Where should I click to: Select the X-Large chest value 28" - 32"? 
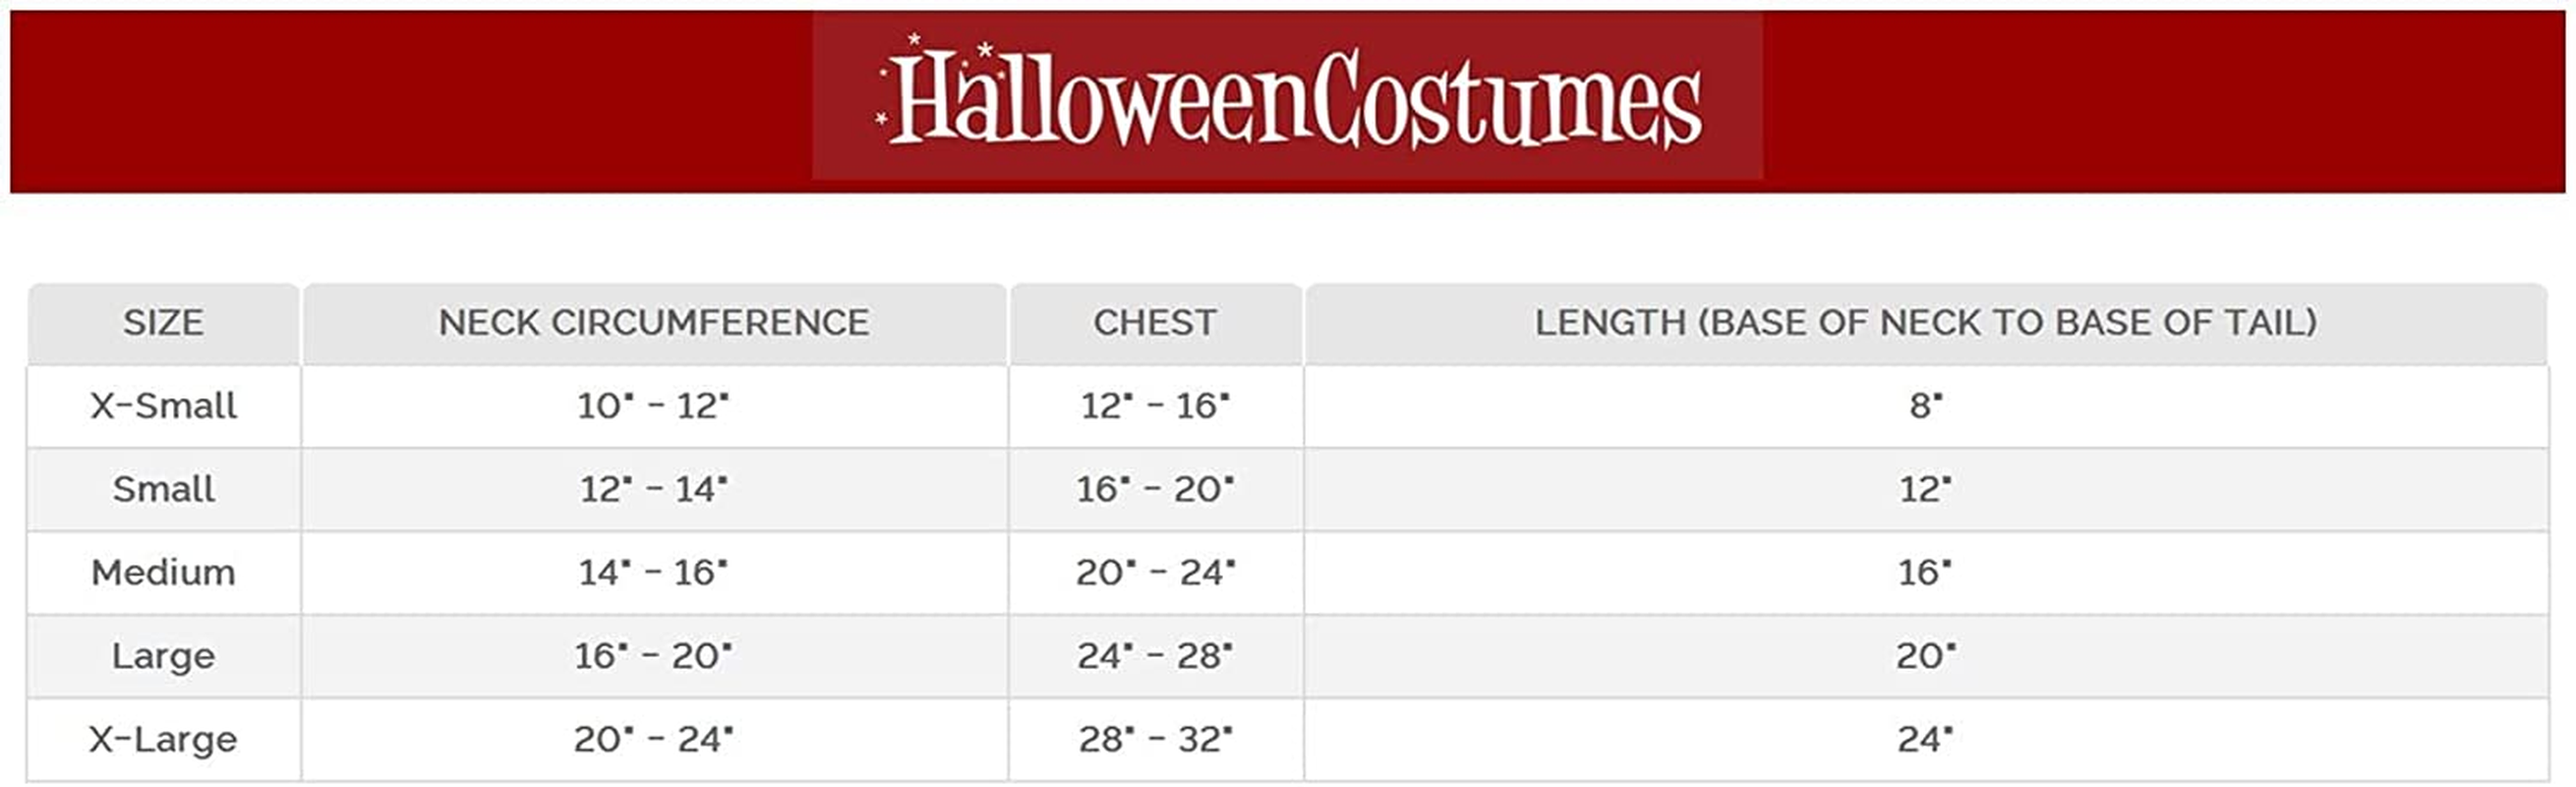1155,740
